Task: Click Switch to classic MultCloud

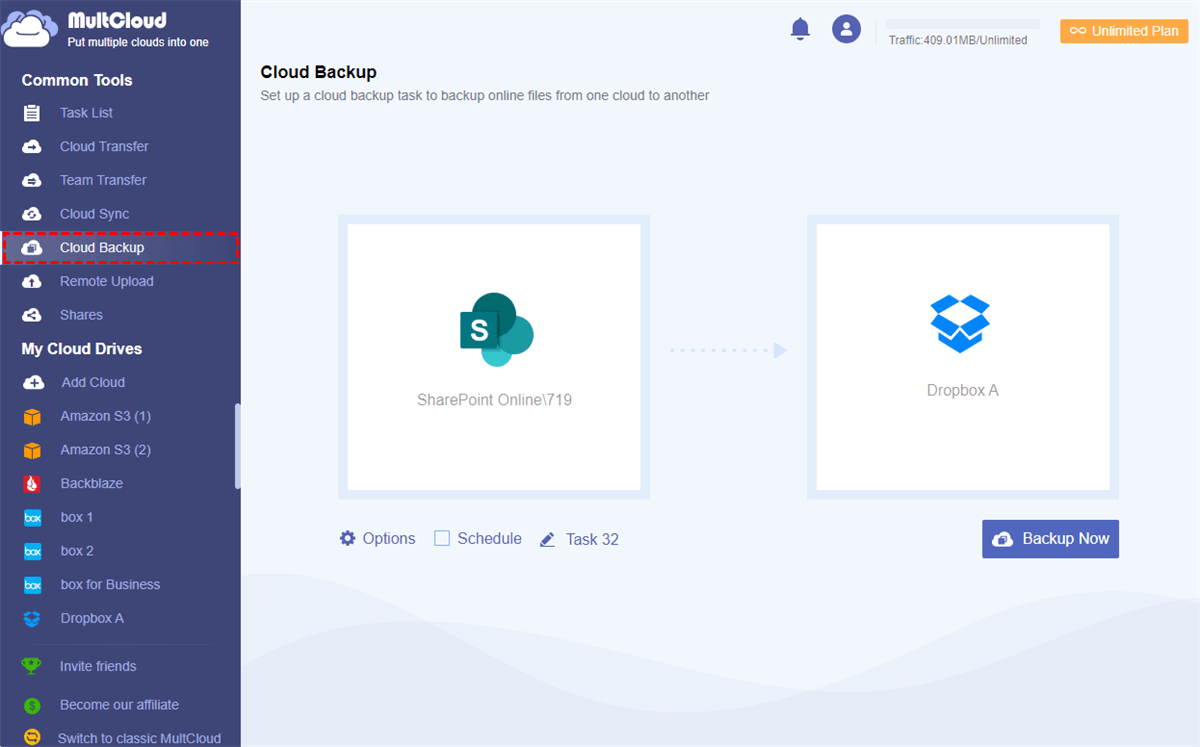Action: pos(139,738)
